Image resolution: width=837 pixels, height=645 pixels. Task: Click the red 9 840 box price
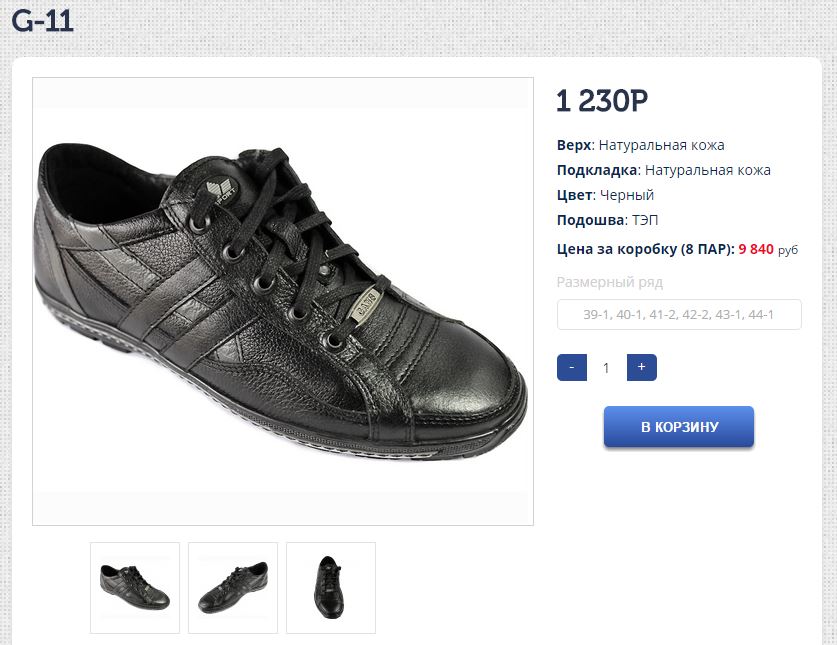click(x=756, y=249)
